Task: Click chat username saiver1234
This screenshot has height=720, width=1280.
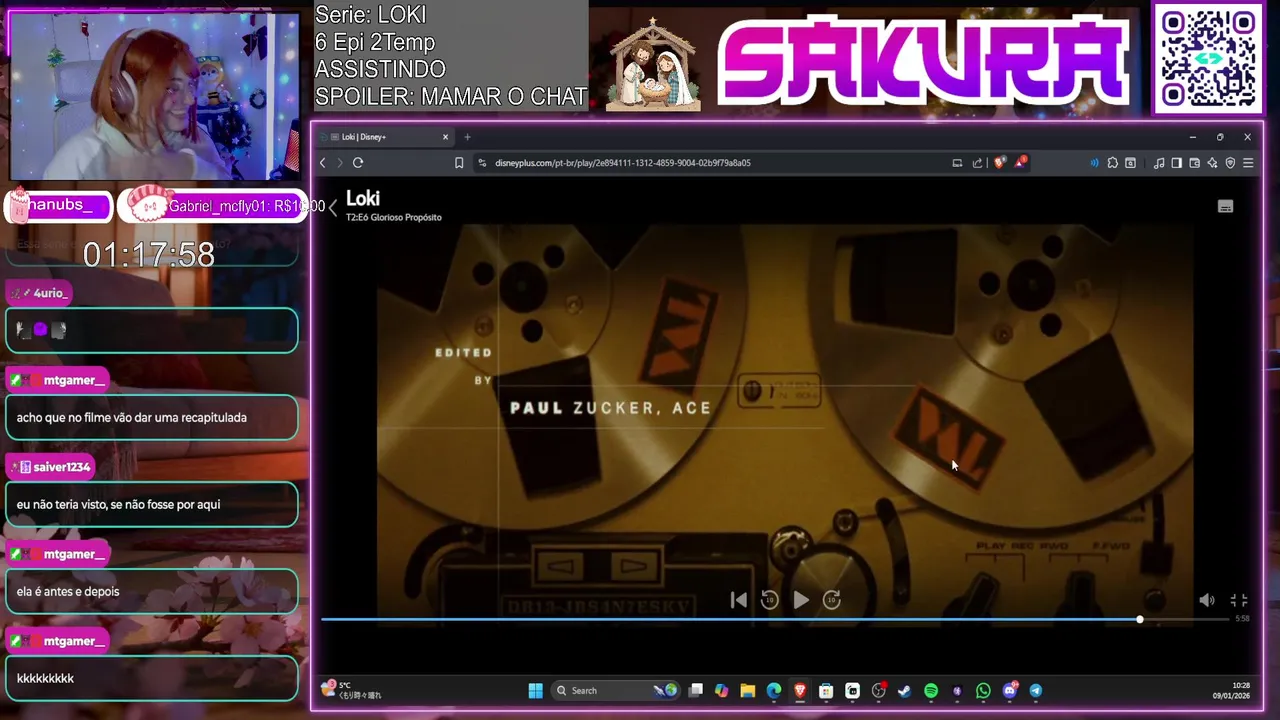Action: (62, 467)
